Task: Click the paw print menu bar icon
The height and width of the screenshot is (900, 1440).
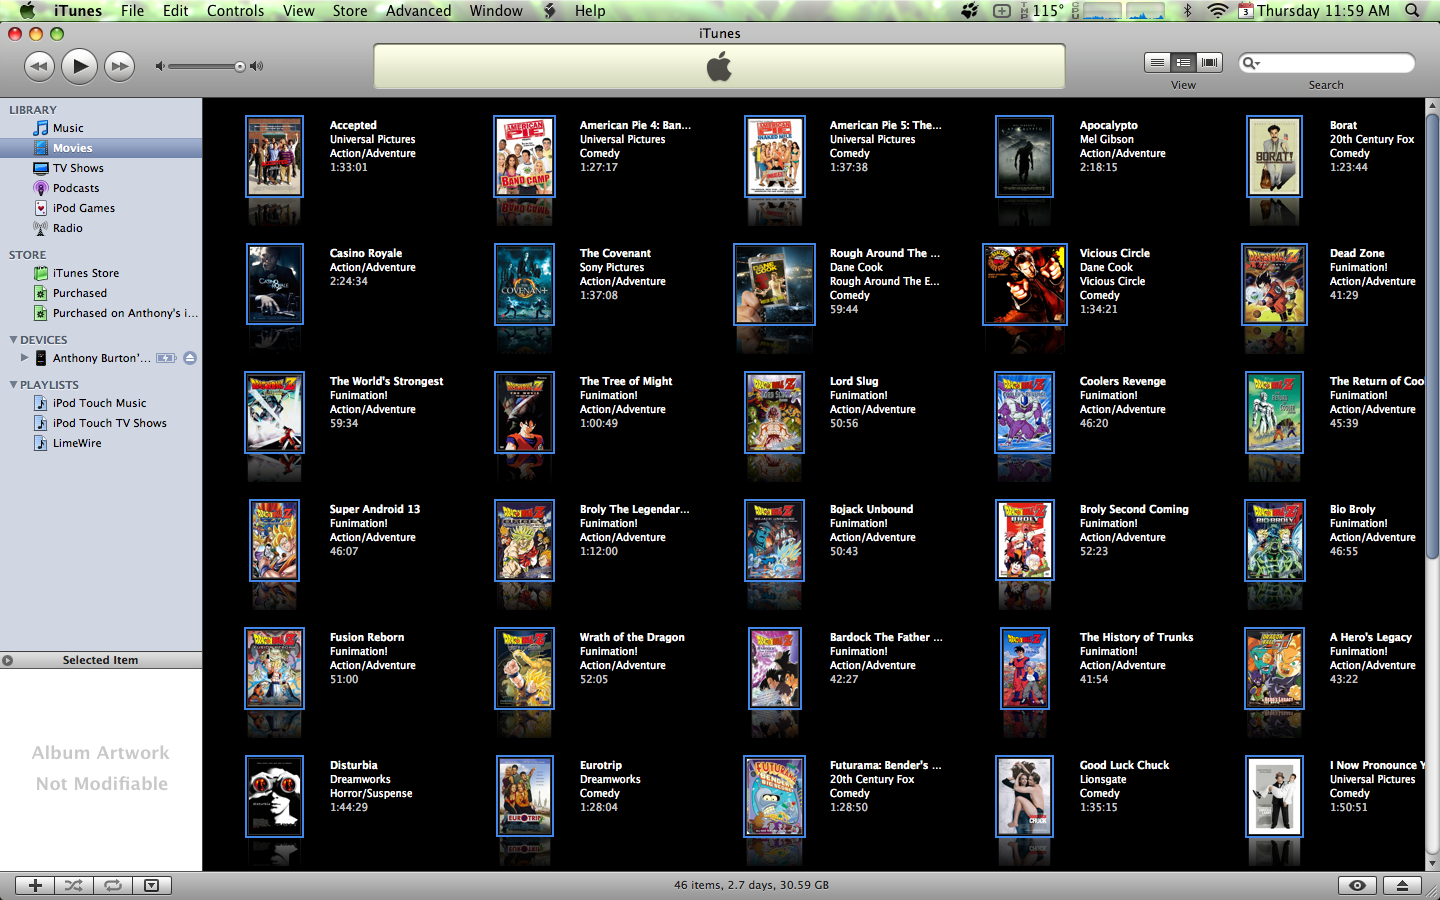Action: (969, 10)
